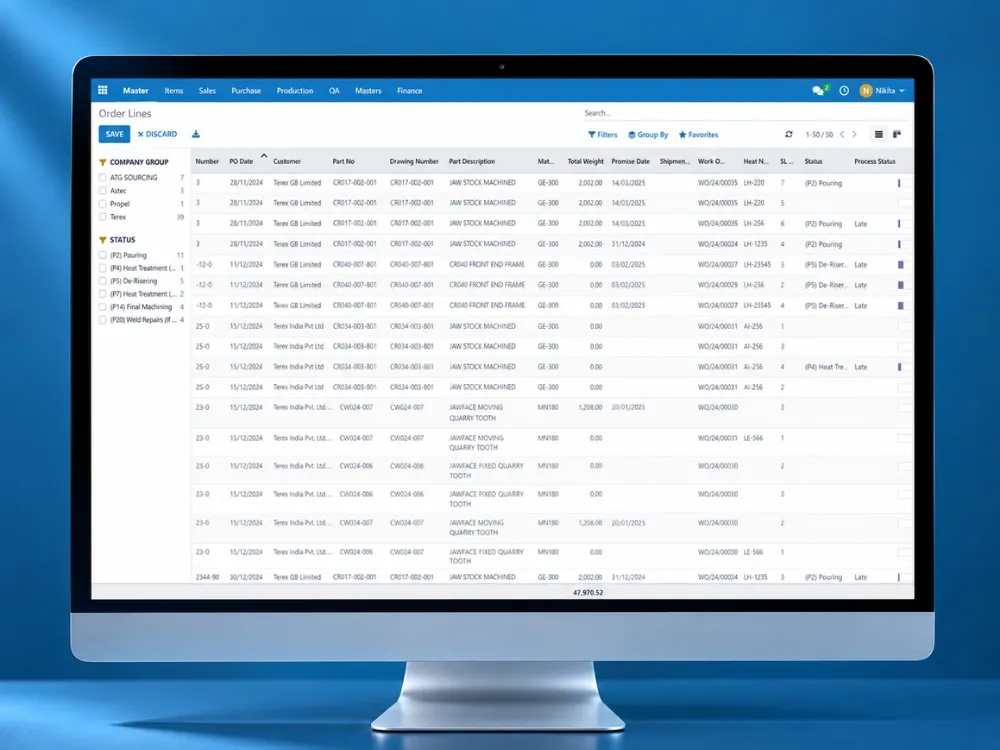Go to next page arrow
The height and width of the screenshot is (750, 1000).
tap(855, 134)
